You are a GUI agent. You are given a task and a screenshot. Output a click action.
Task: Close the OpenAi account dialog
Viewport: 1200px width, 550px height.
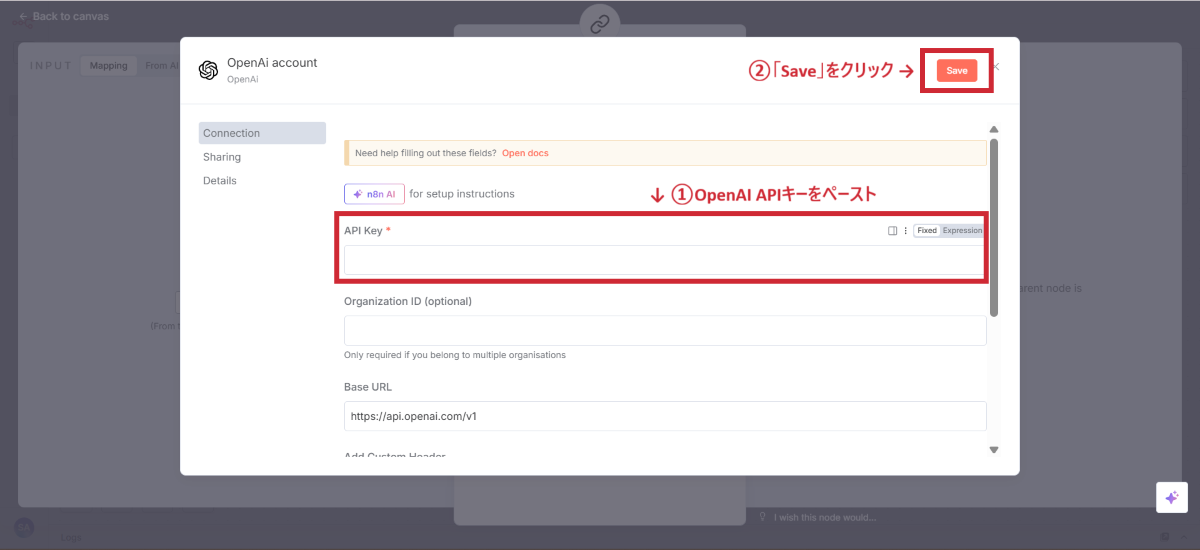996,67
